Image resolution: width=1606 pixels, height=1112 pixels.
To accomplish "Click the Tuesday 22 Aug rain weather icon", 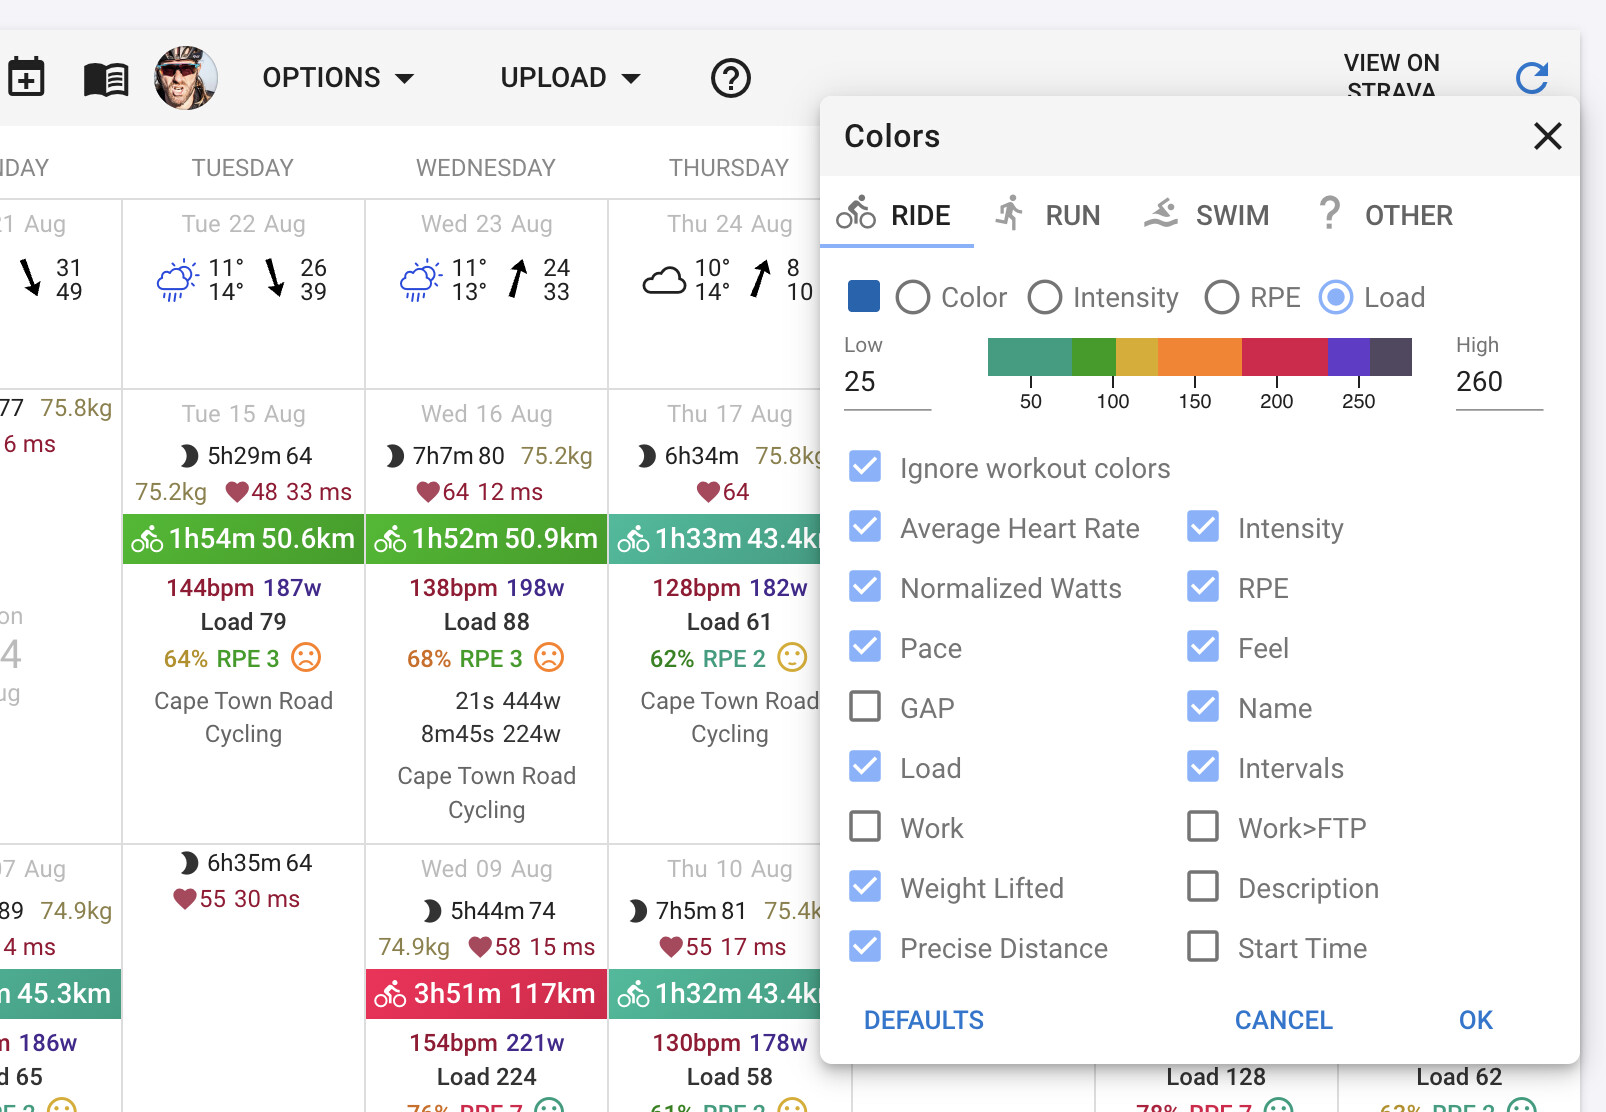I will tap(177, 280).
